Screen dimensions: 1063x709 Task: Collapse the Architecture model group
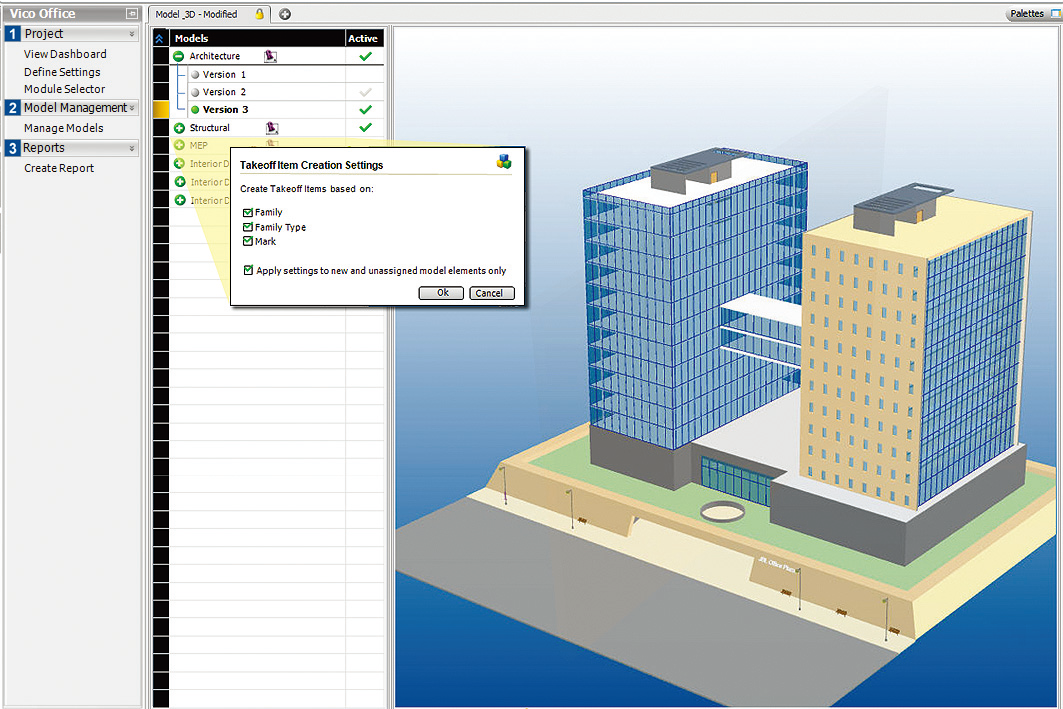[x=178, y=56]
